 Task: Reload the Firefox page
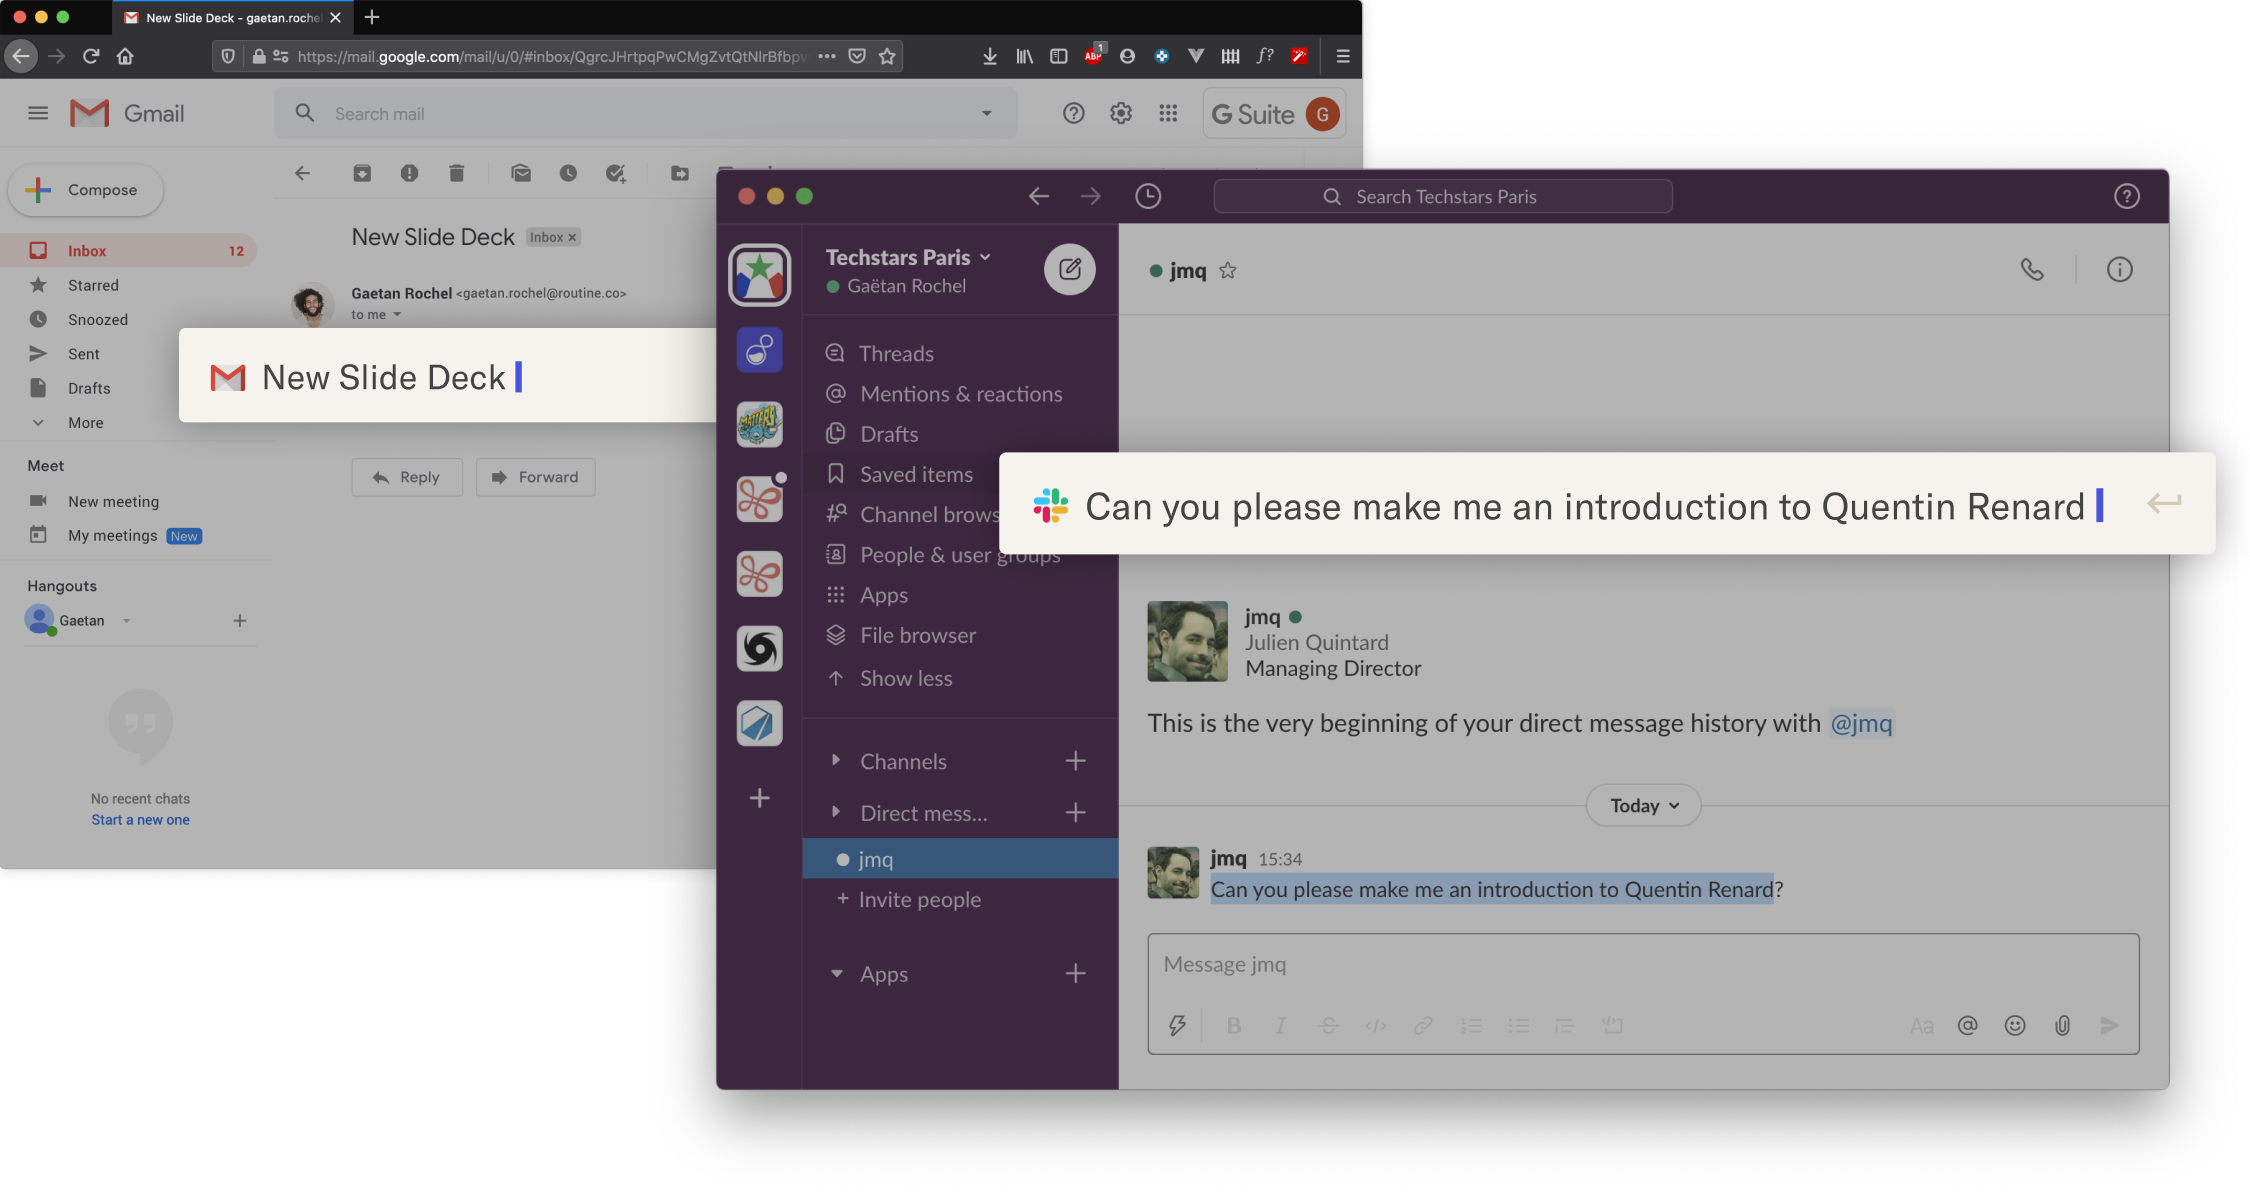(x=91, y=56)
